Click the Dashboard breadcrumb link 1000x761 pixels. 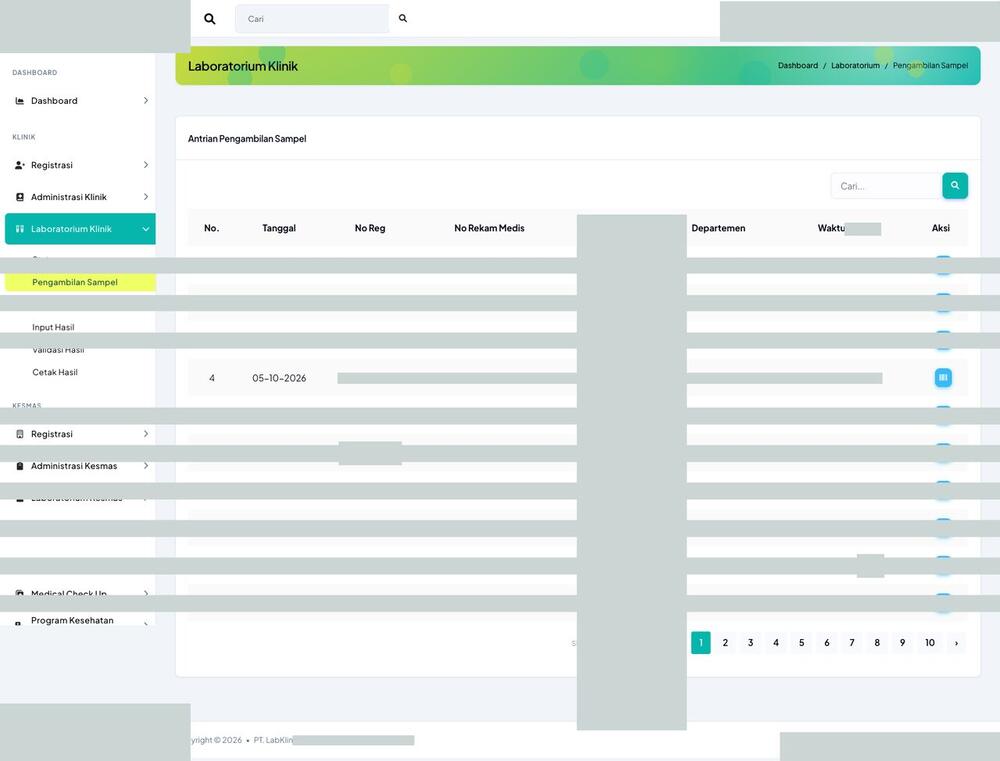tap(797, 66)
